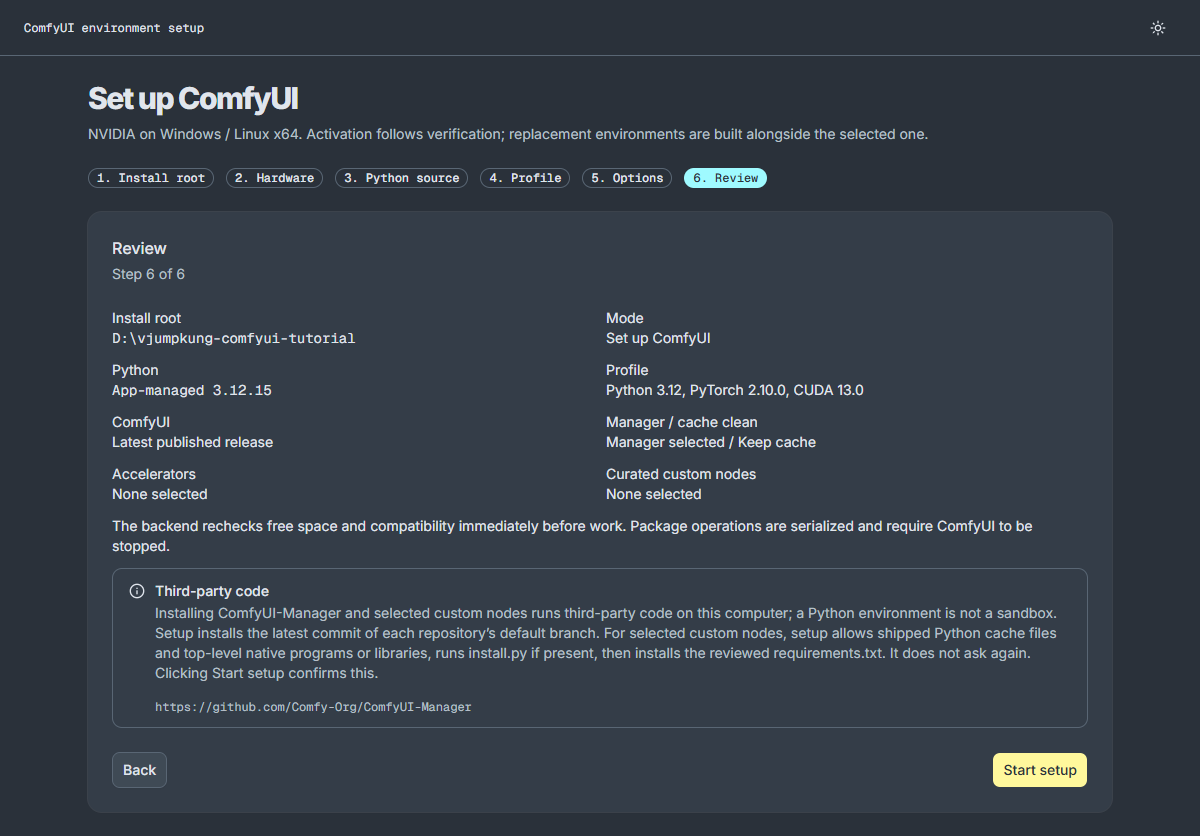Click the Back button
The height and width of the screenshot is (836, 1200).
coord(139,770)
